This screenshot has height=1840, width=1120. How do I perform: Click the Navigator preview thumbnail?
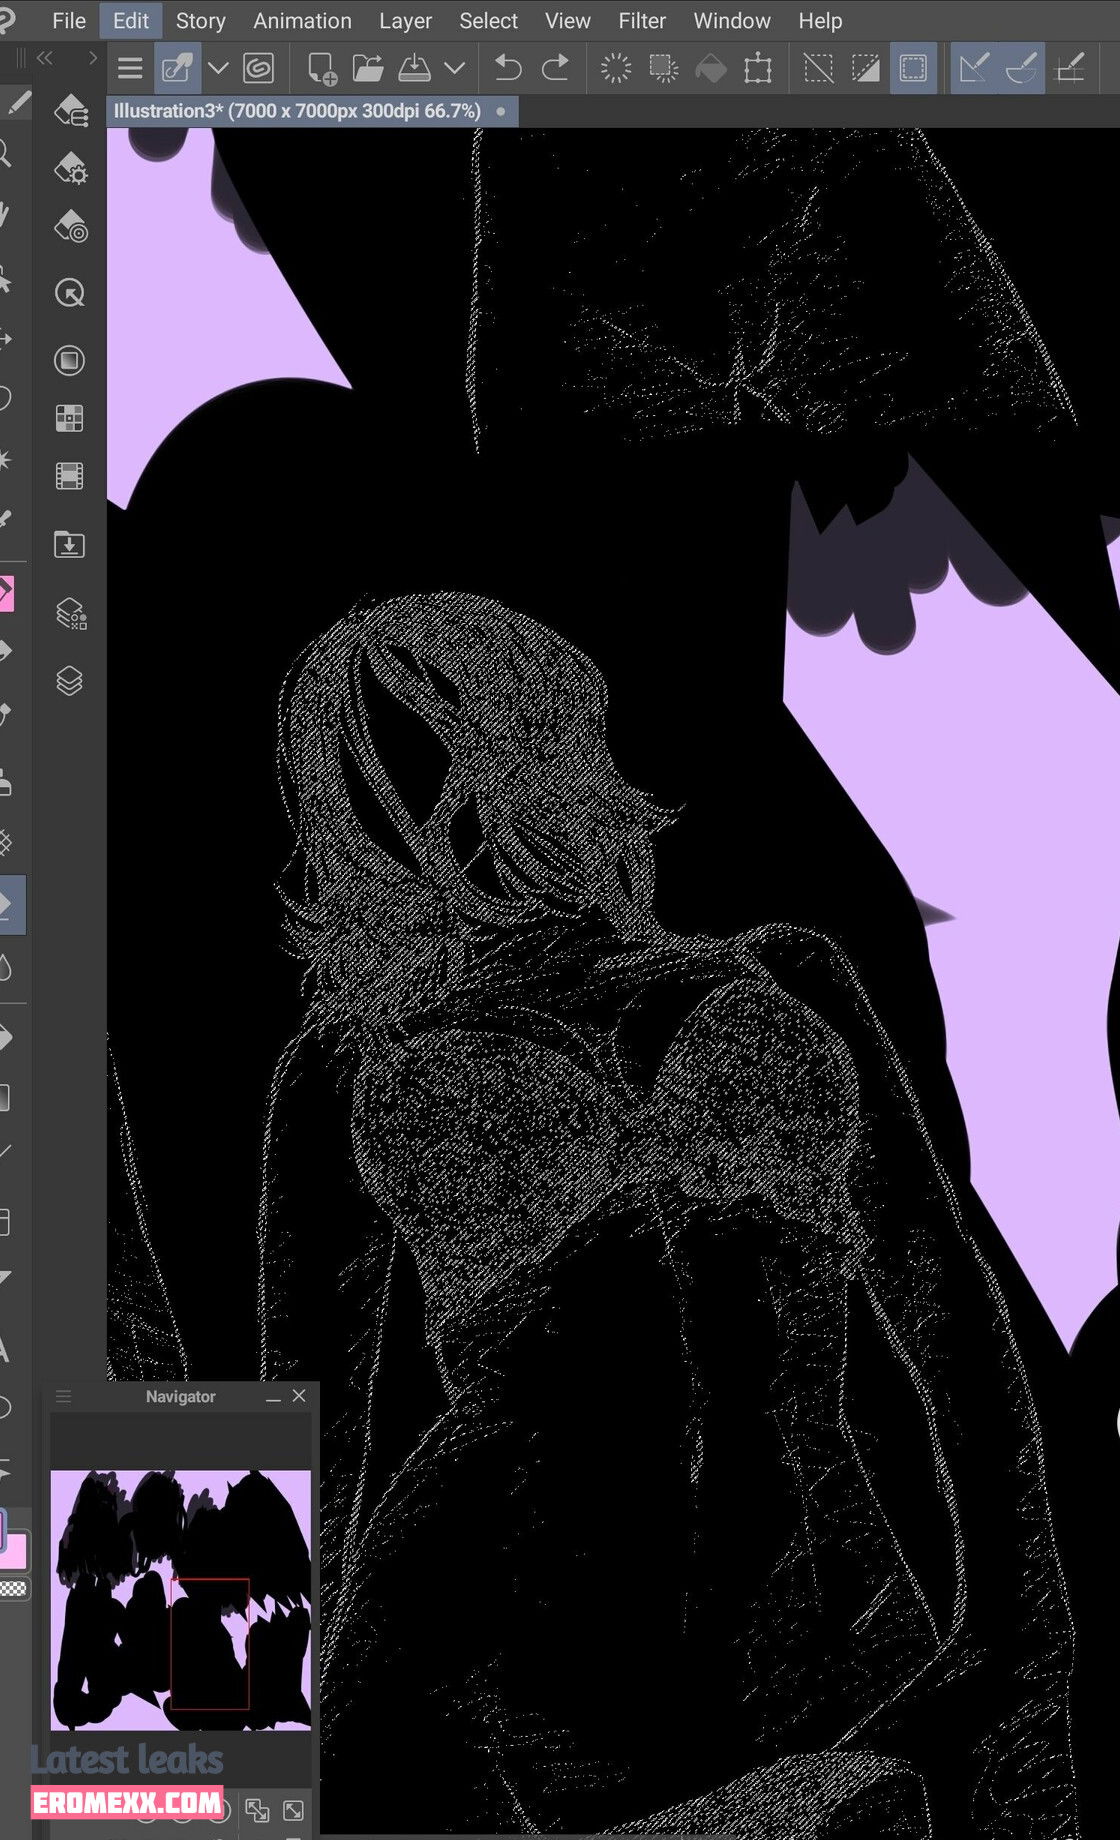[181, 1600]
